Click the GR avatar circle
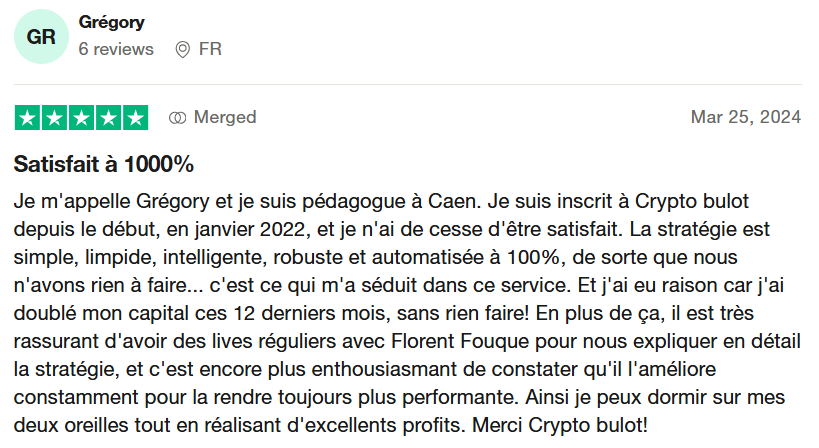The image size is (819, 448). click(x=41, y=37)
